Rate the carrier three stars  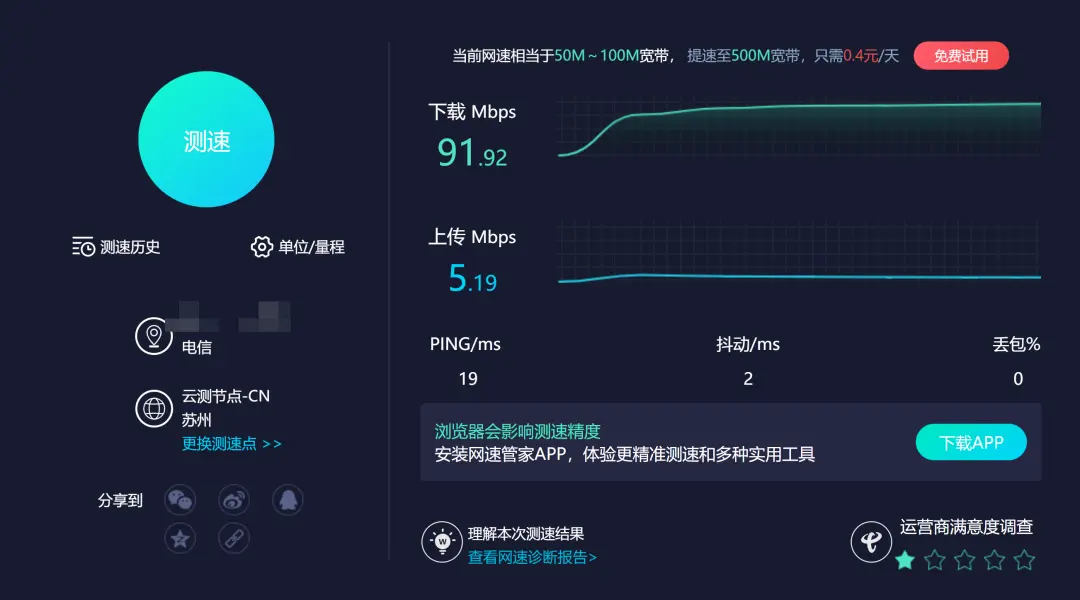pos(964,561)
